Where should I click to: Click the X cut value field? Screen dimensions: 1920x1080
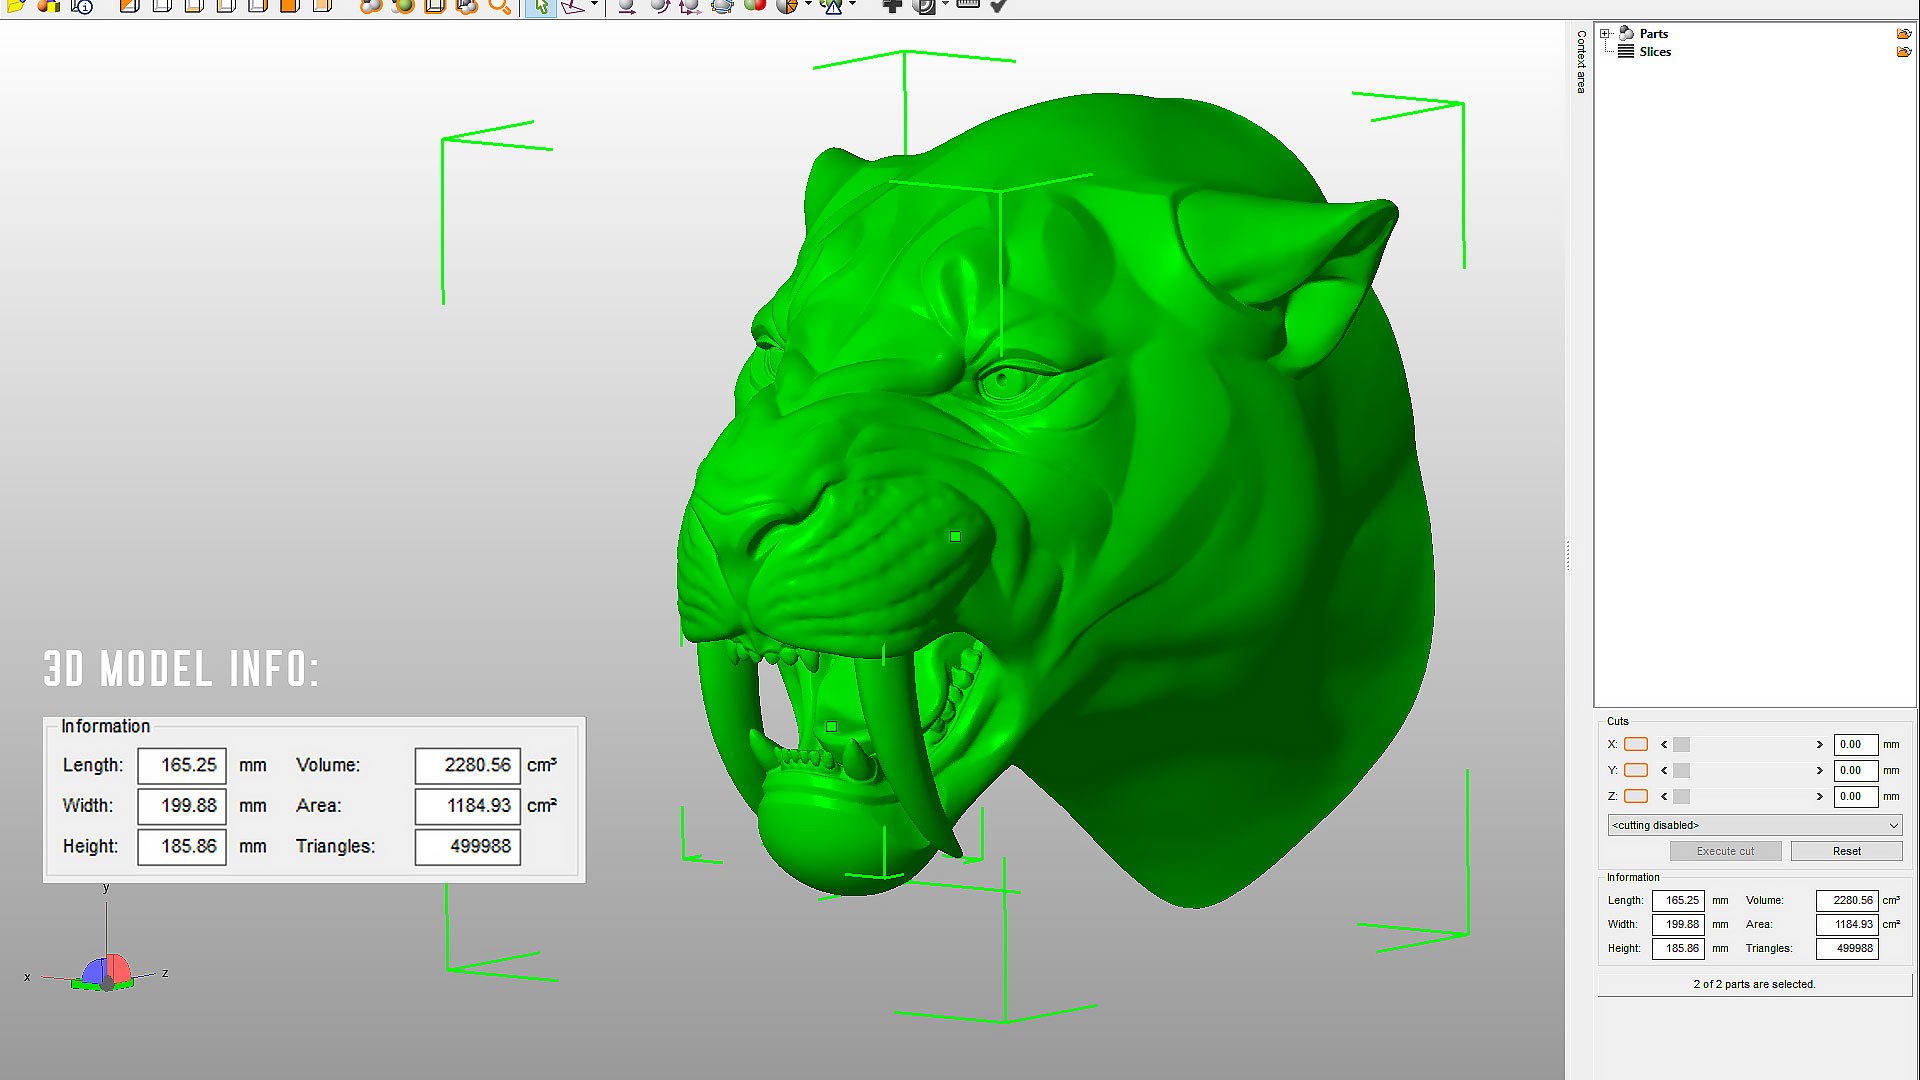click(x=1855, y=744)
